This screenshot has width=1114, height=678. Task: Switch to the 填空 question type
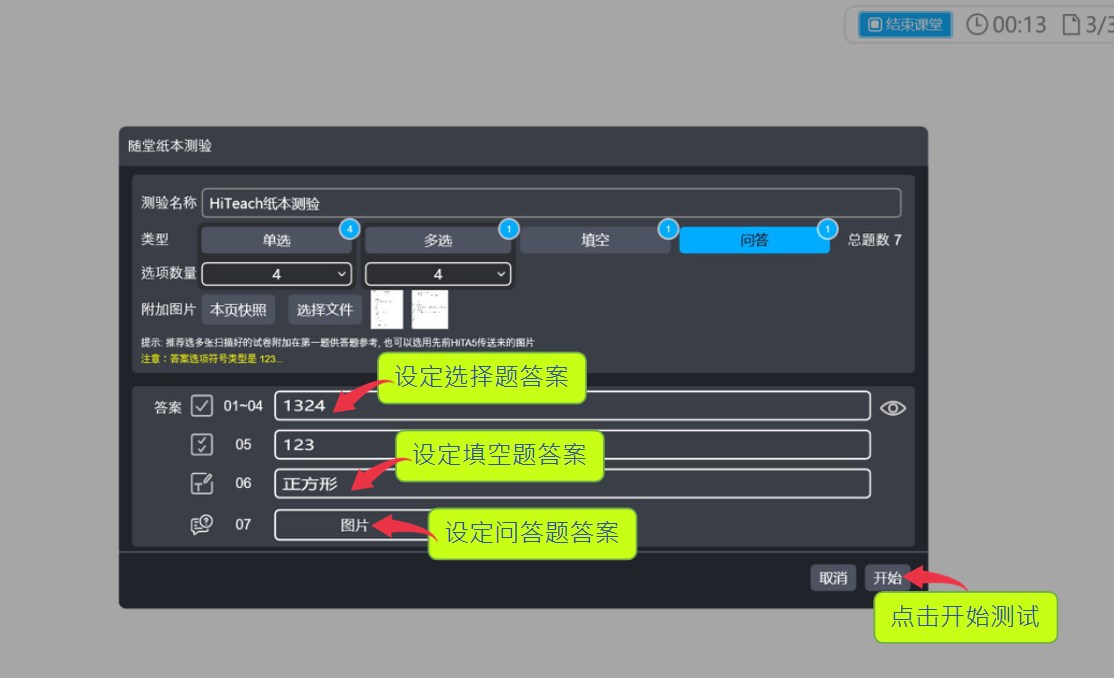[x=594, y=241]
